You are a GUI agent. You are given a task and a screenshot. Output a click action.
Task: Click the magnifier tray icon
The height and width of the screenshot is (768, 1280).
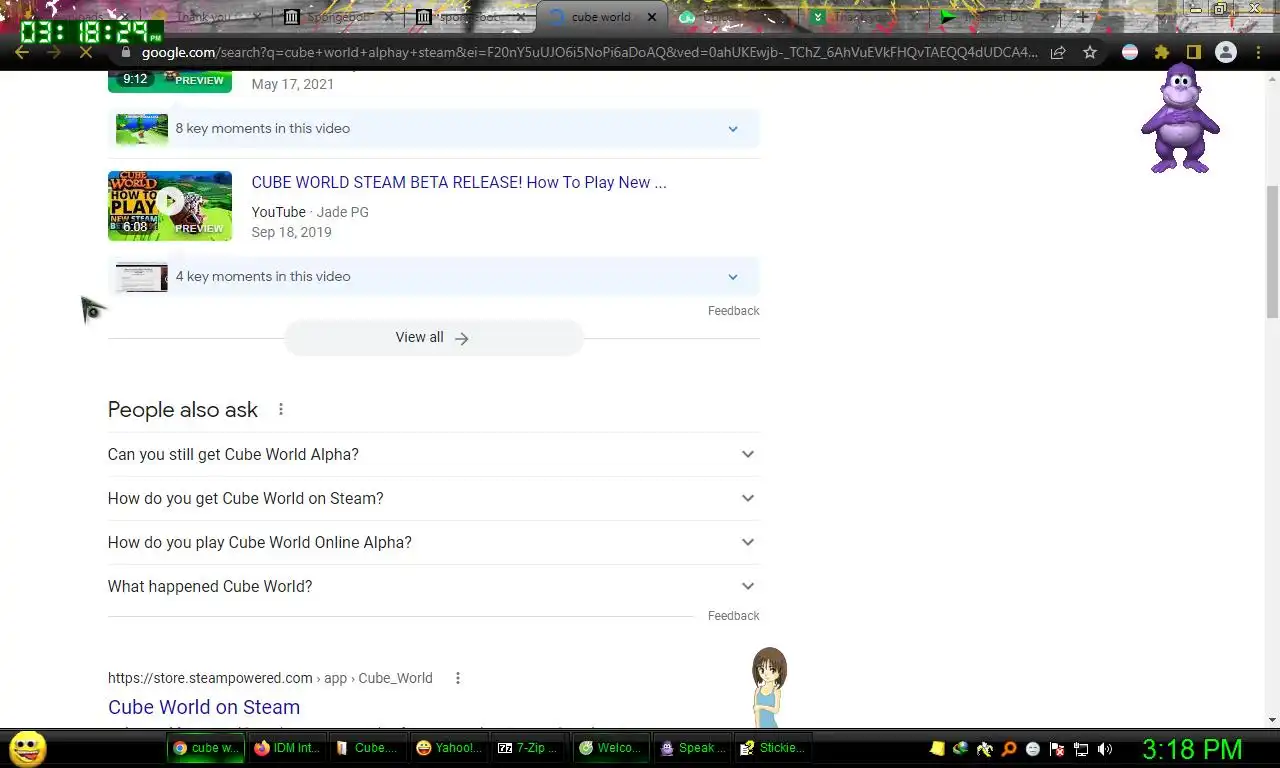coord(1009,748)
